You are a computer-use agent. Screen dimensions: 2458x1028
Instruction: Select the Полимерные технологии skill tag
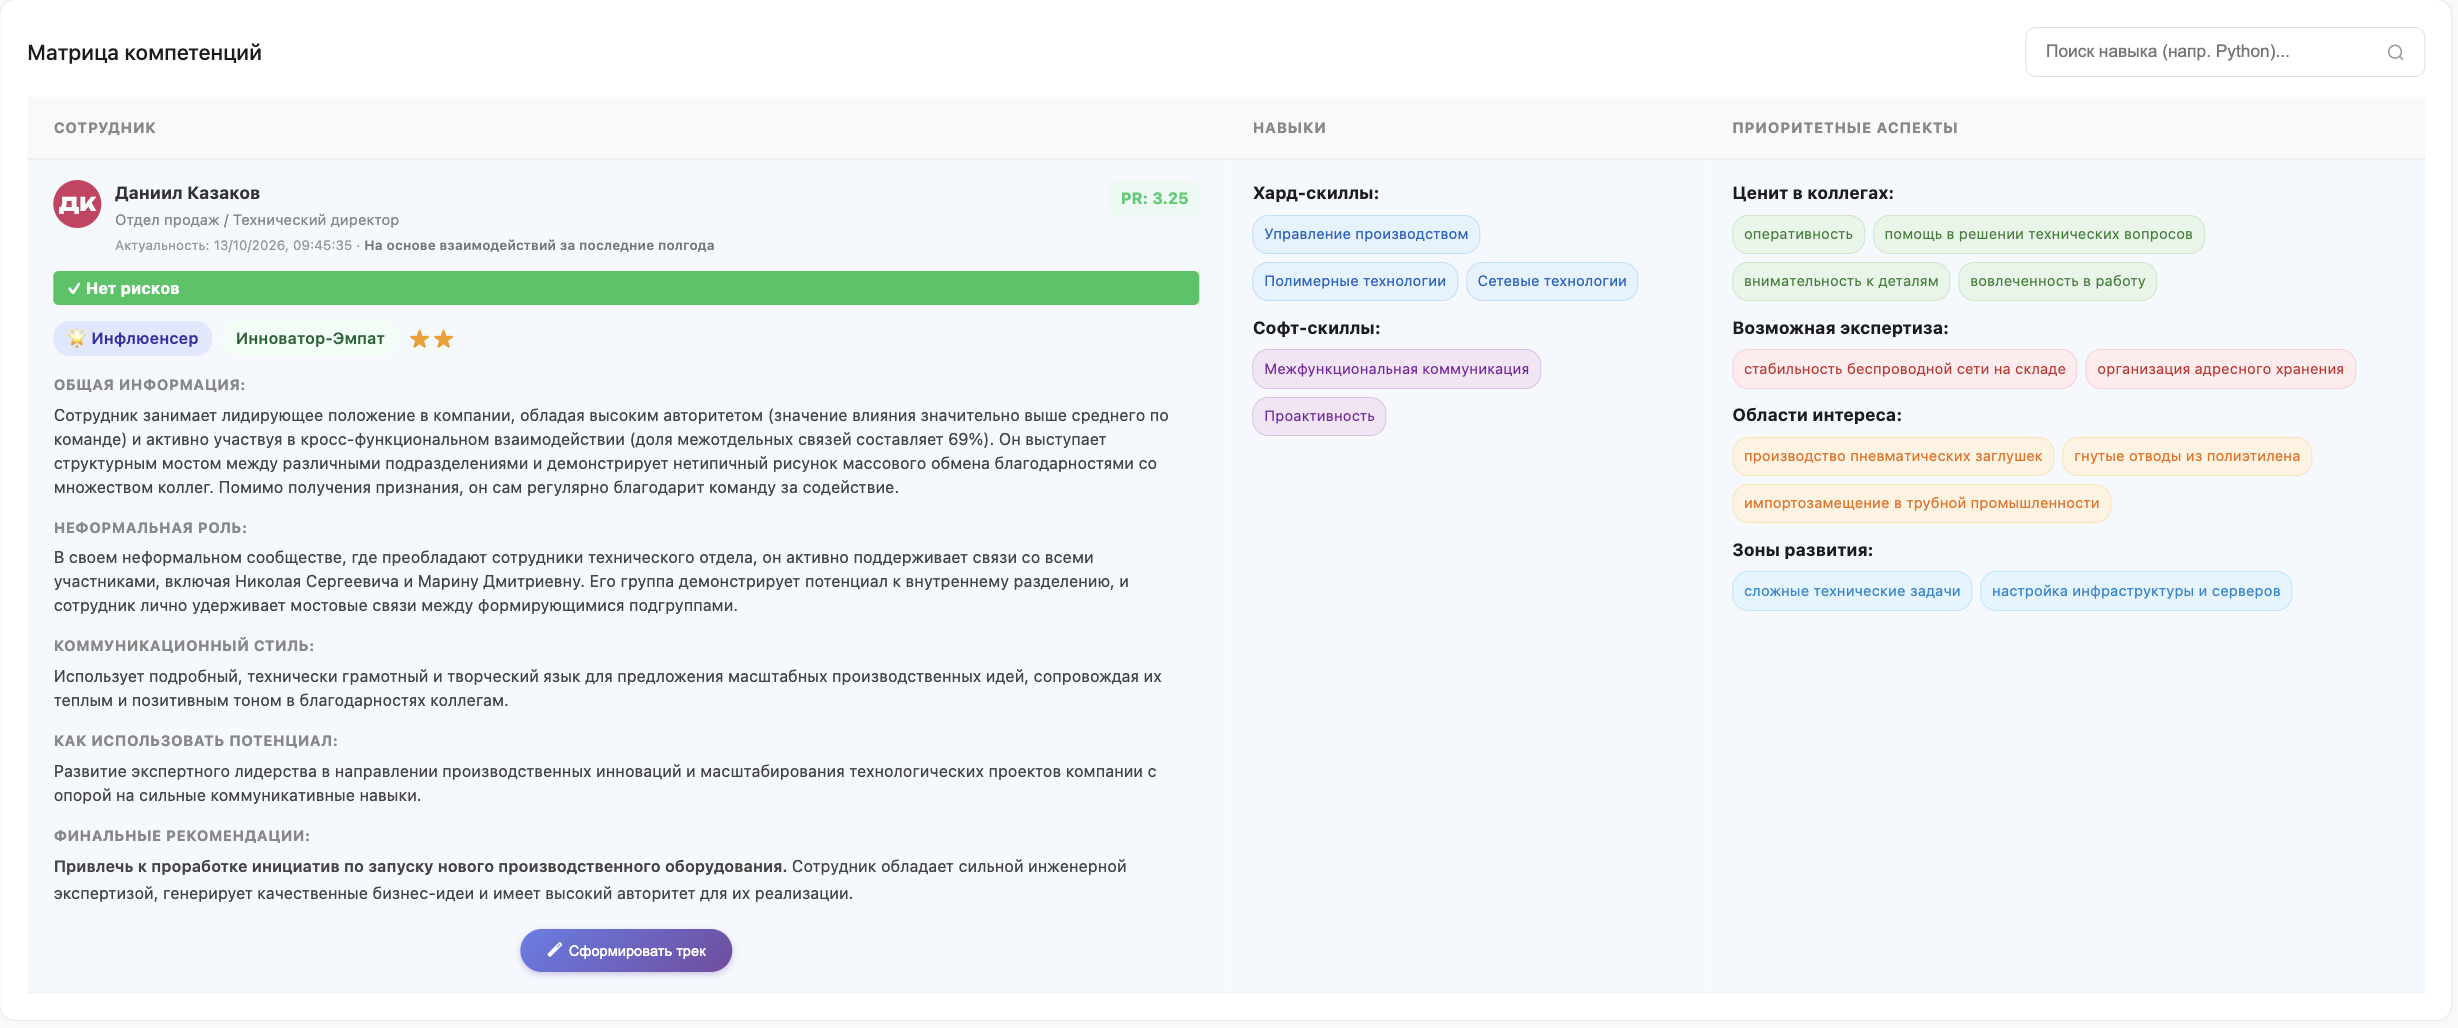pos(1355,281)
